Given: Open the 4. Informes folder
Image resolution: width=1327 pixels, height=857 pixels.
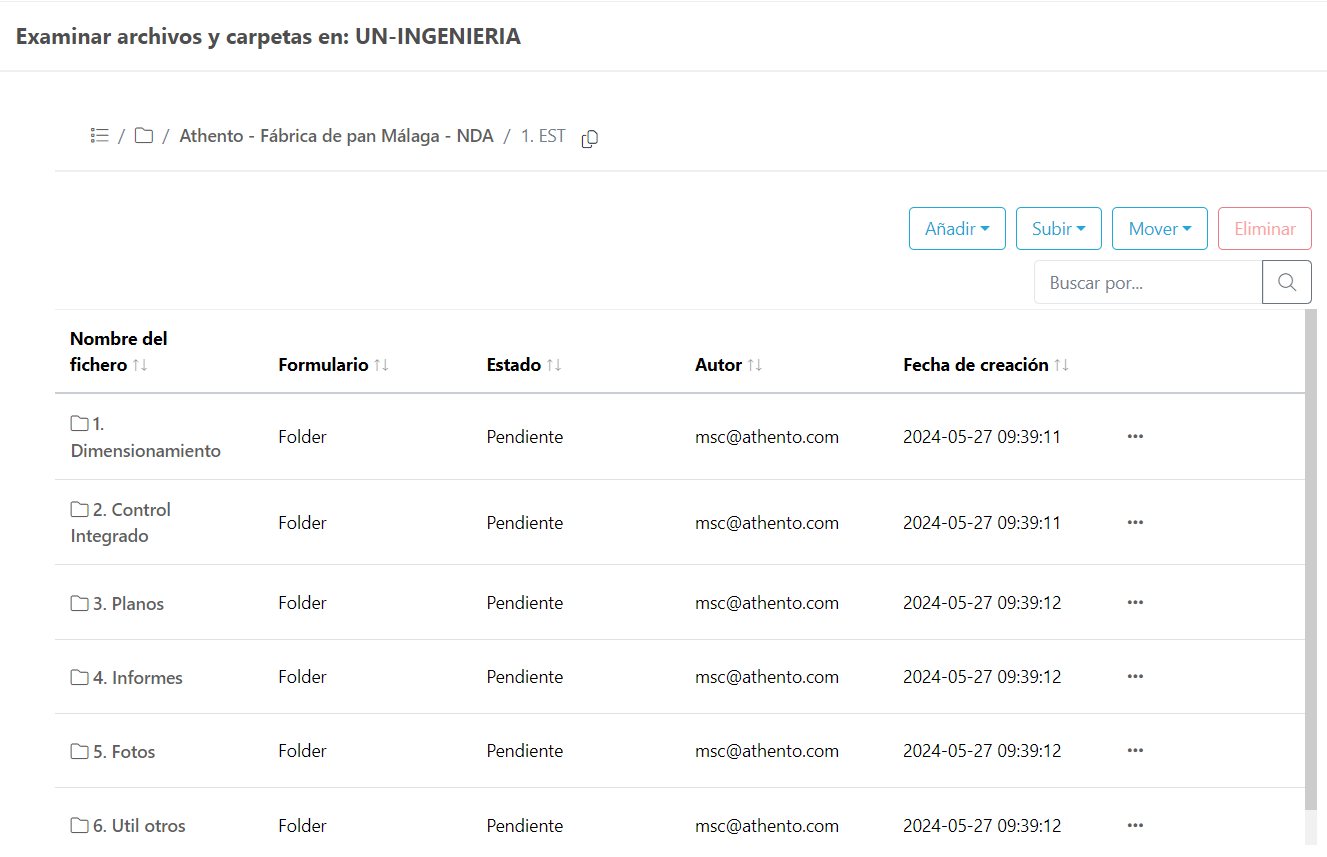Looking at the screenshot, I should 137,678.
